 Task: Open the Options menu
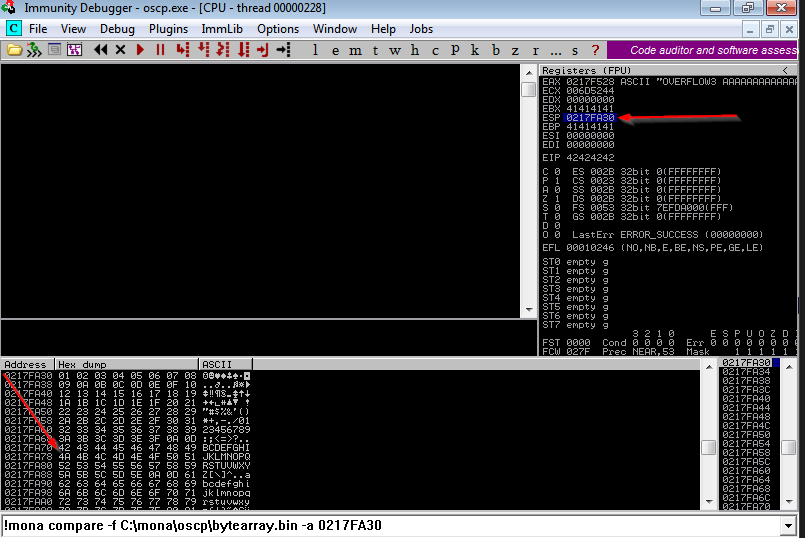pos(278,29)
